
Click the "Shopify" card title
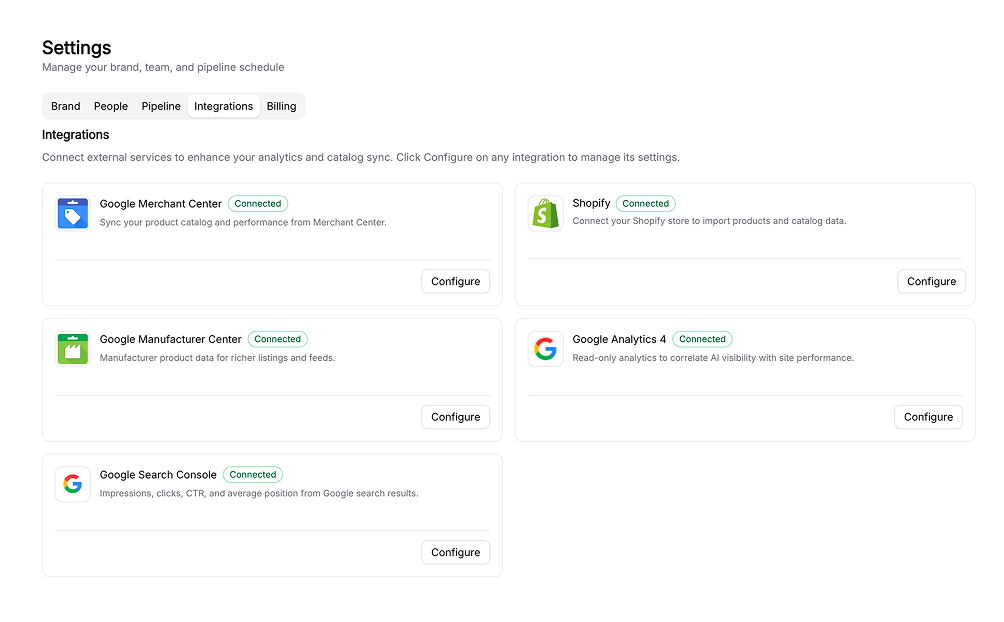591,203
